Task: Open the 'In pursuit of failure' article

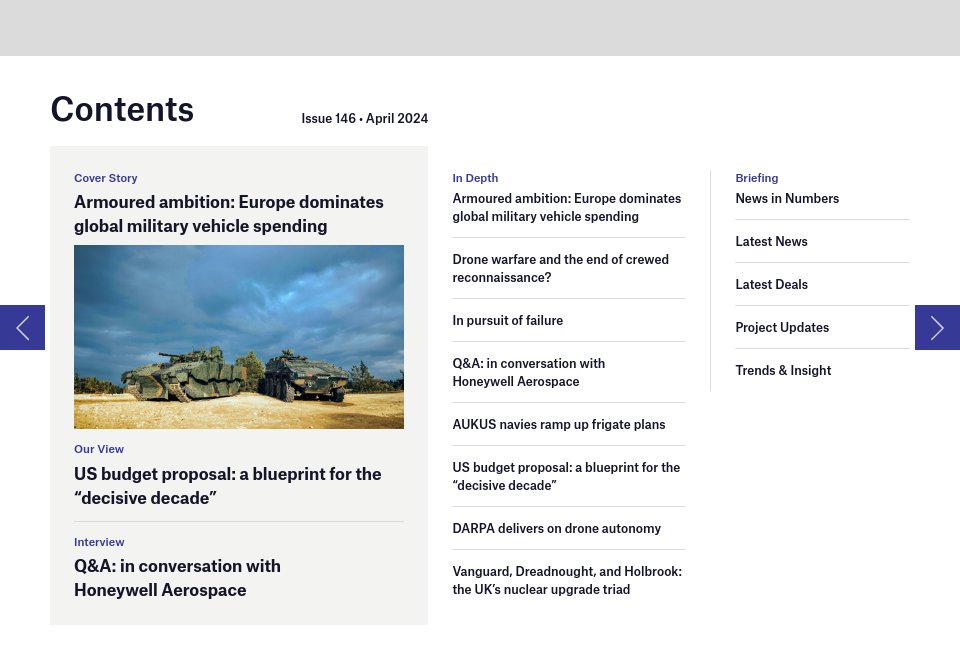Action: pyautogui.click(x=507, y=321)
